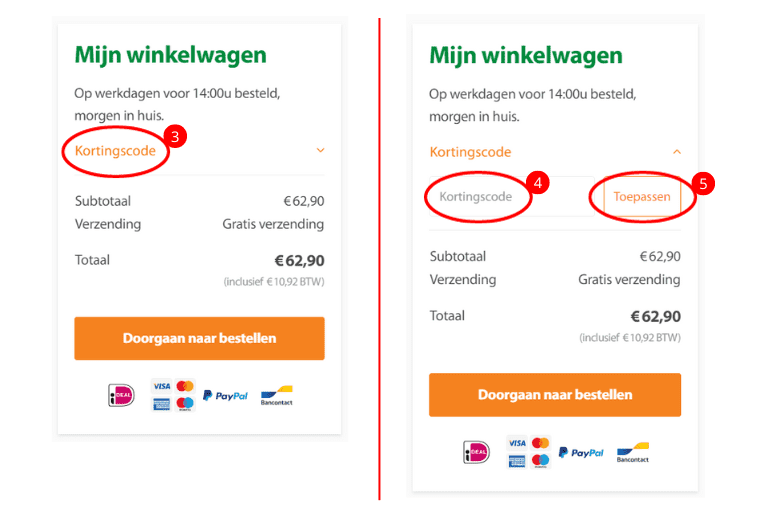Click the Bancontact logo in right cart

coord(633,452)
